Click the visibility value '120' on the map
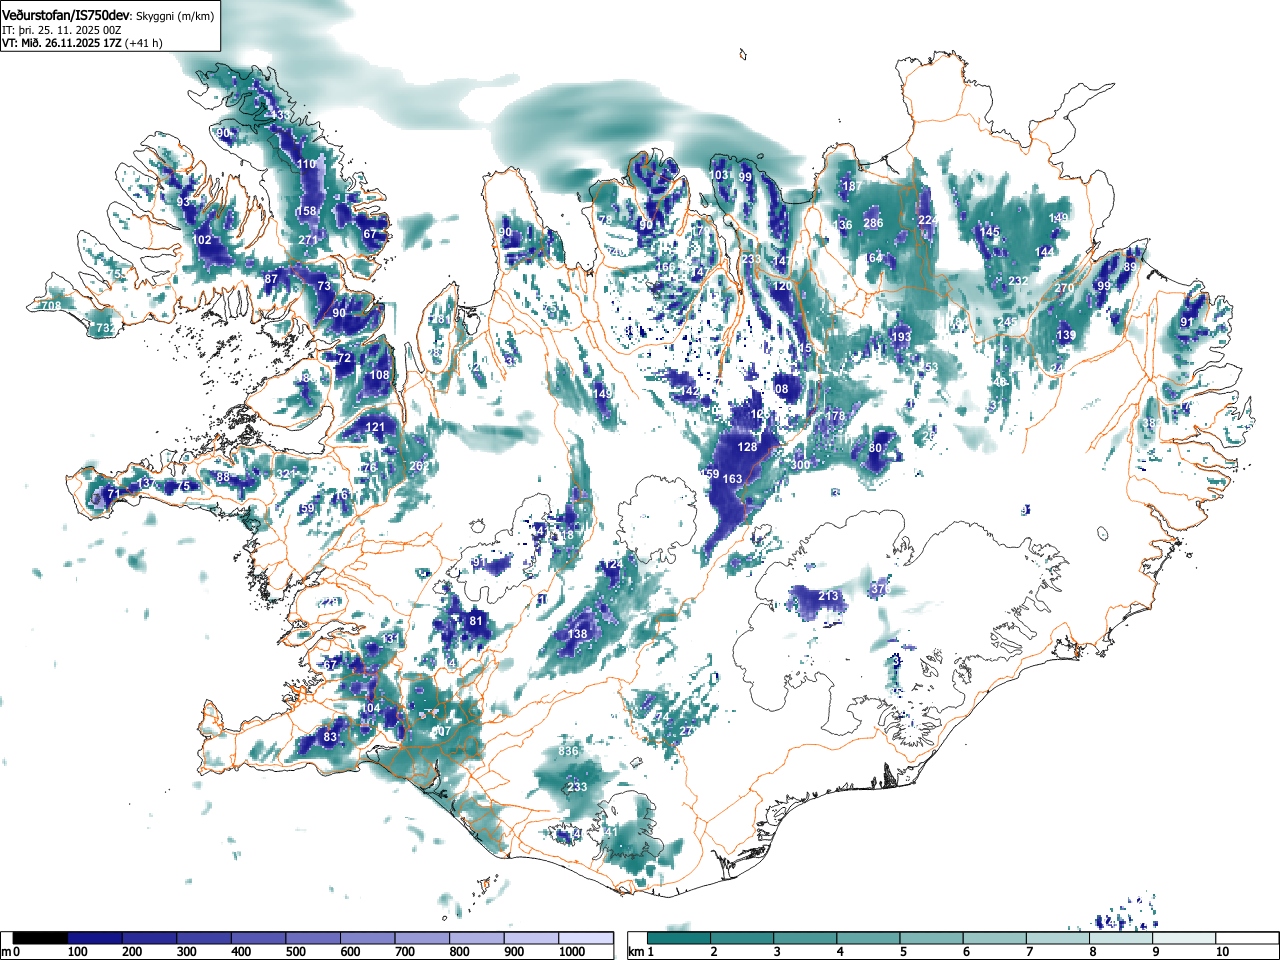Image resolution: width=1280 pixels, height=960 pixels. click(x=782, y=286)
